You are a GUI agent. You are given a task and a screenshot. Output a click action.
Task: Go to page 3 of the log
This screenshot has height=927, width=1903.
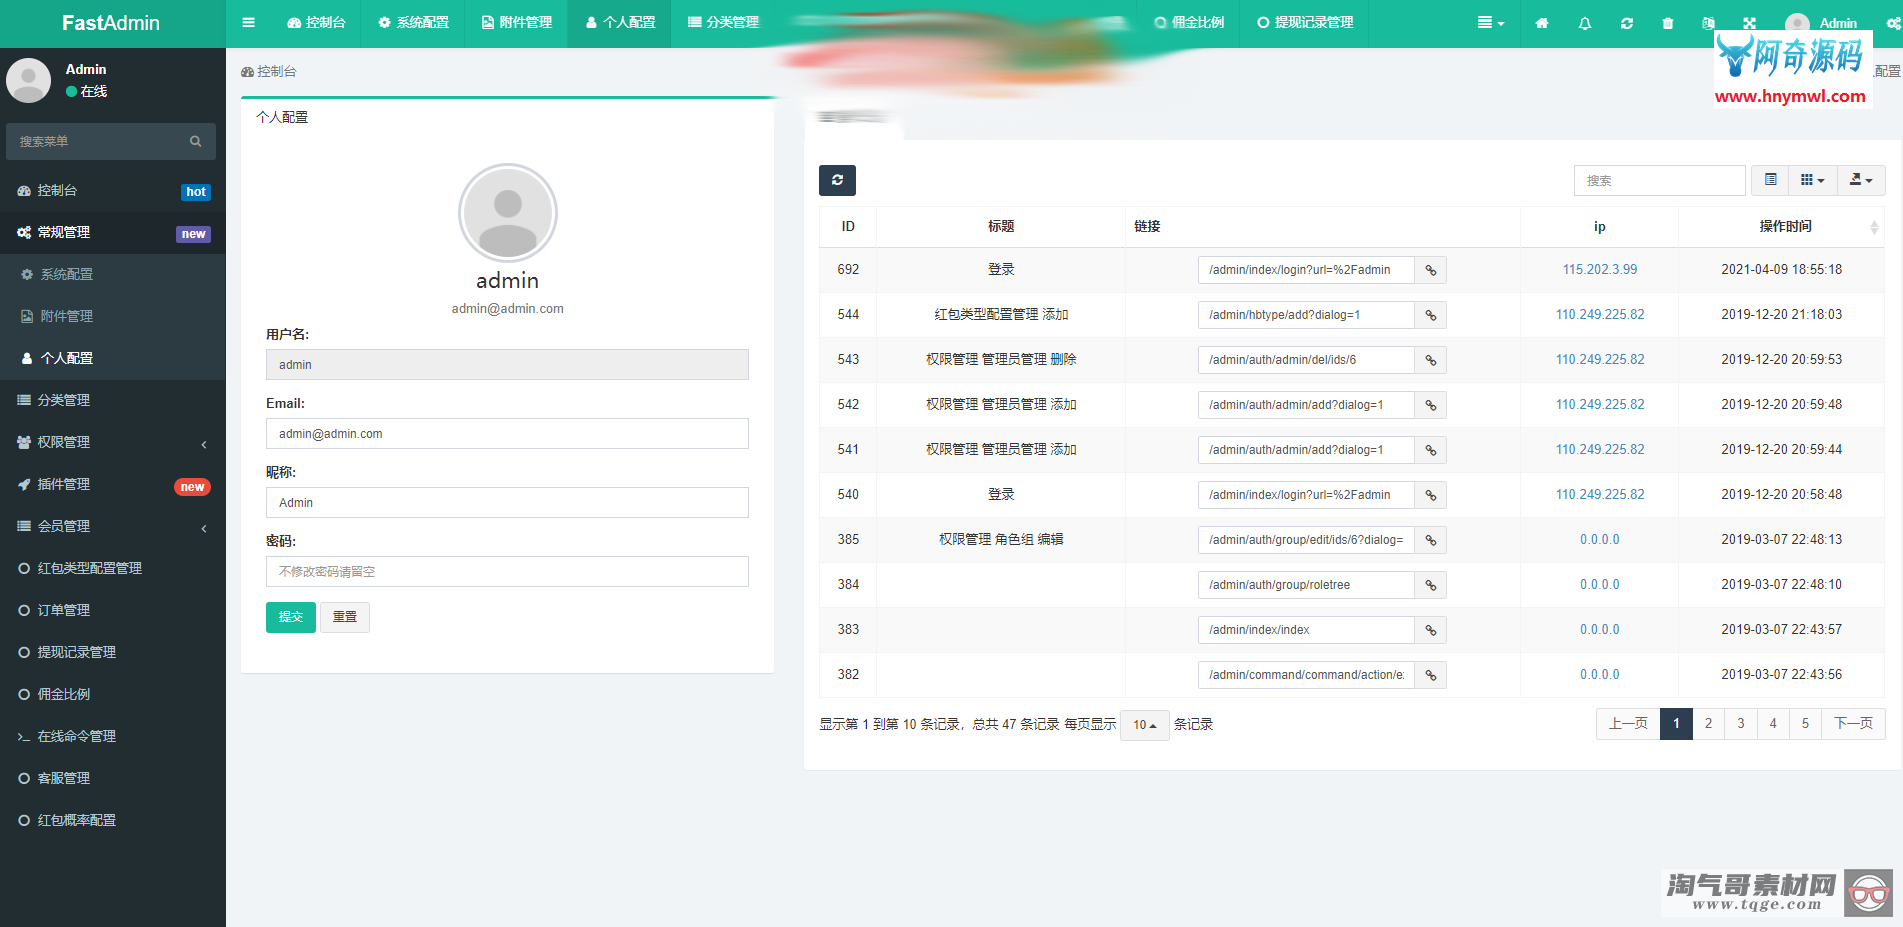click(x=1740, y=724)
